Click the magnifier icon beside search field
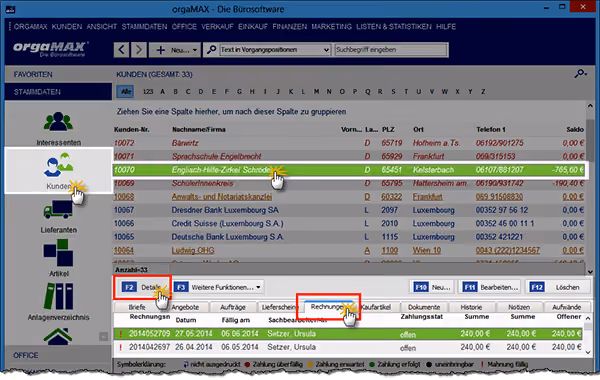The width and height of the screenshot is (600, 380). [211, 50]
